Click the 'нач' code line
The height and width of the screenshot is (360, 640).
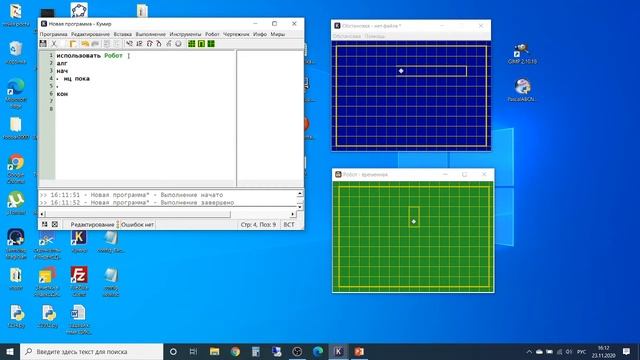(62, 71)
